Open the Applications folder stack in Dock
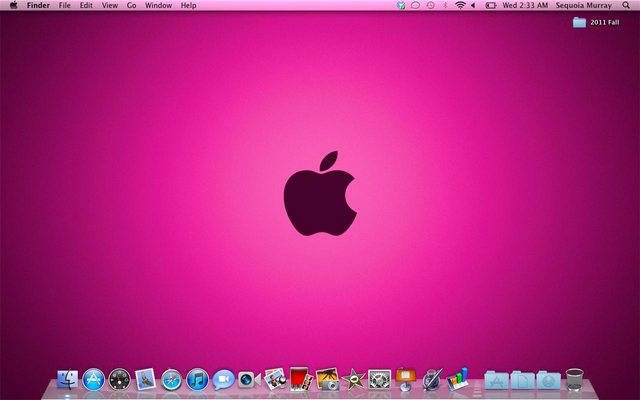The height and width of the screenshot is (400, 640). [496, 380]
